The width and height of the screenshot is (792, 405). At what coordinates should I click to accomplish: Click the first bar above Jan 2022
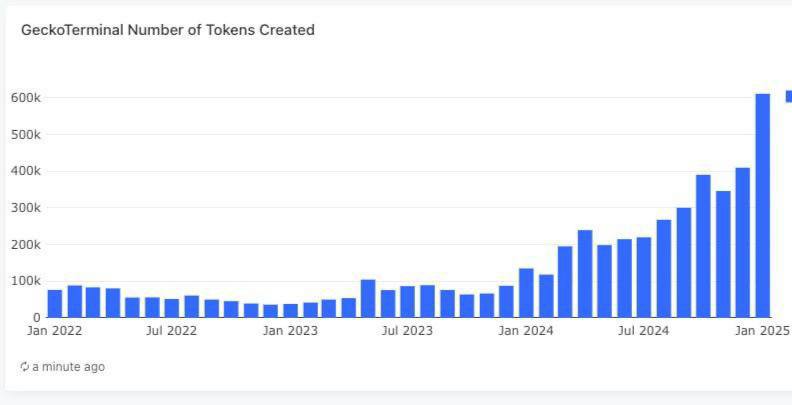tap(55, 304)
